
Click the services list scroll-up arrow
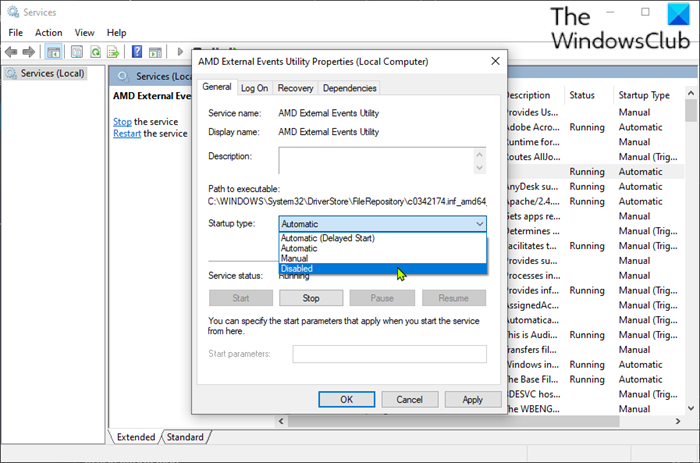[x=691, y=93]
